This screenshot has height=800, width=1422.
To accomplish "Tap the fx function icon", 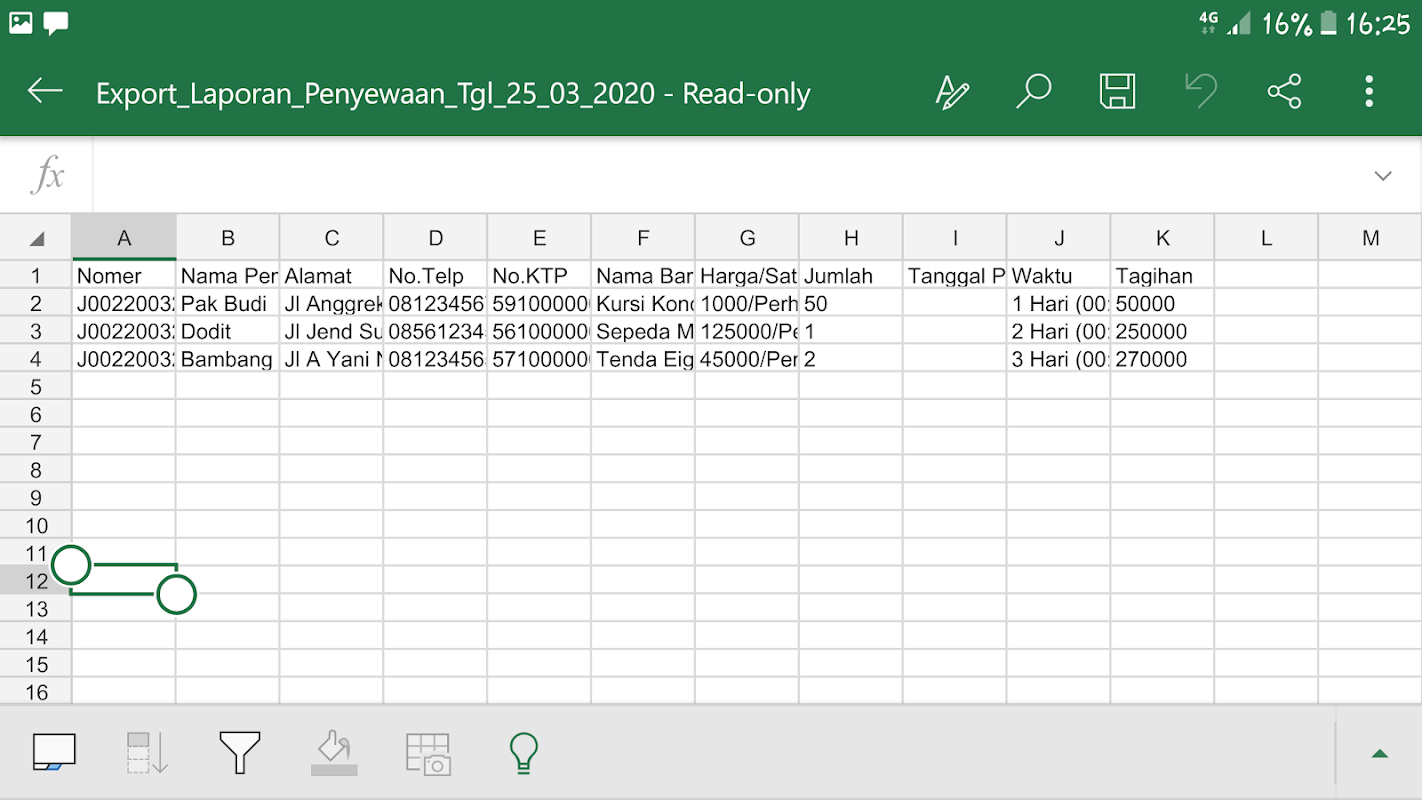I will [x=47, y=176].
